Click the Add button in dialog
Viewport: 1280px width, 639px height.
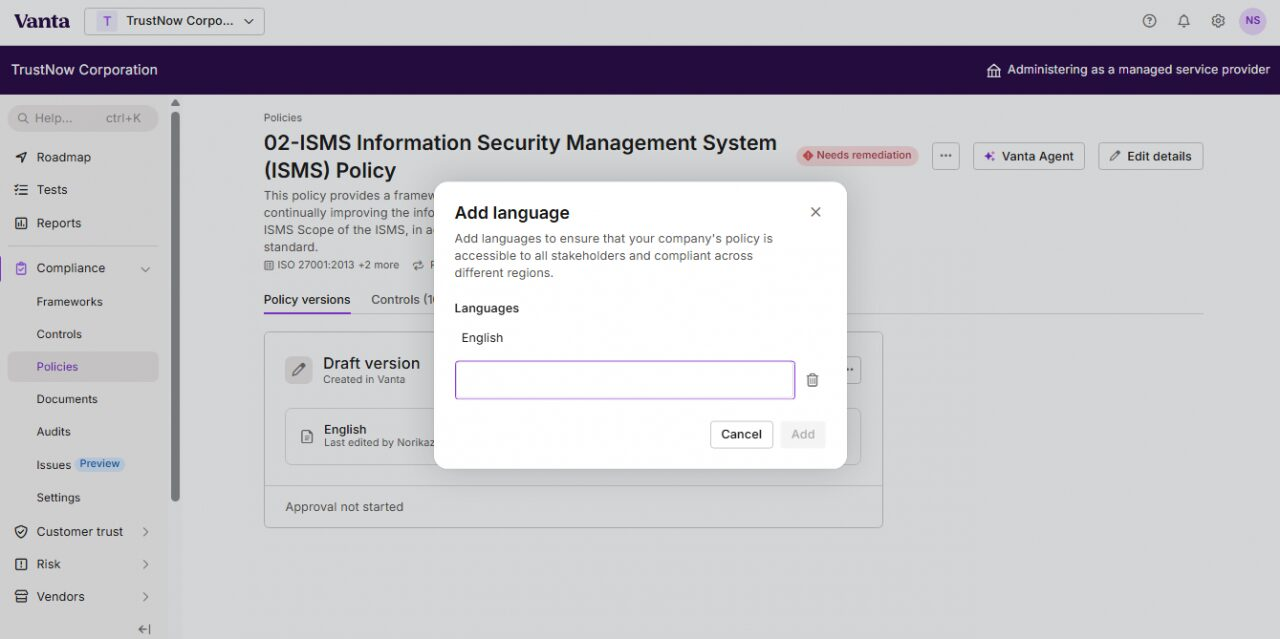(x=802, y=434)
